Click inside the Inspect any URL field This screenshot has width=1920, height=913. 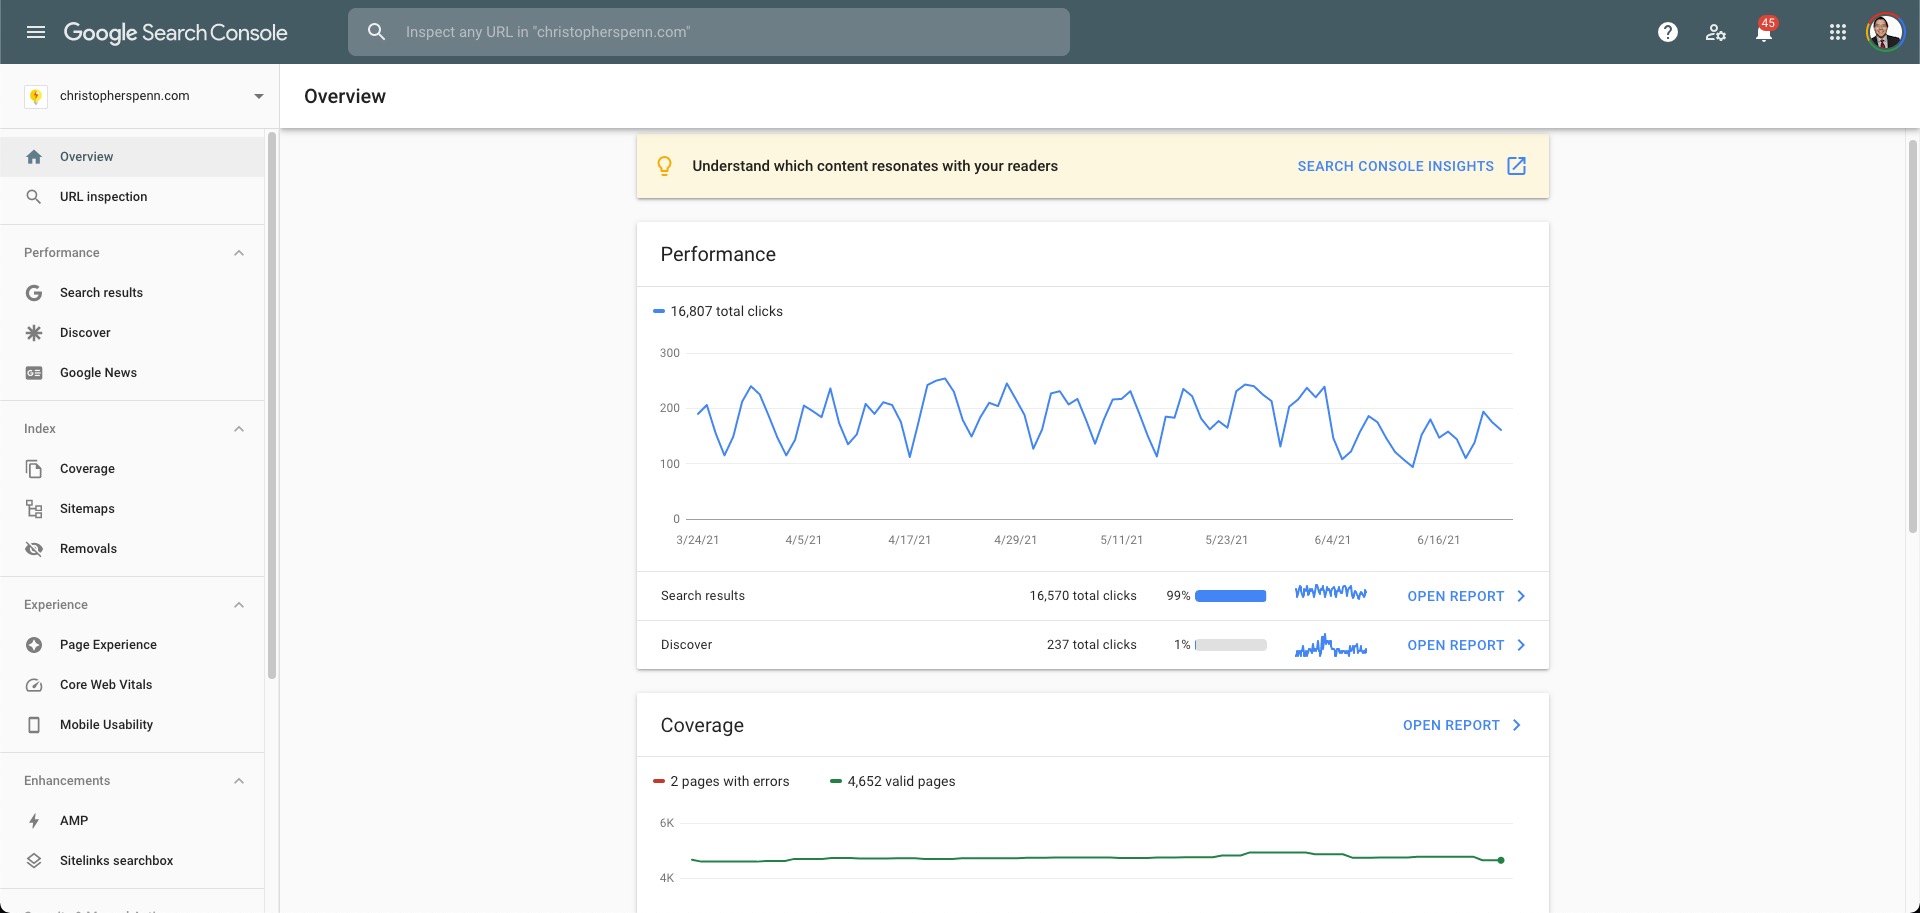coord(709,32)
